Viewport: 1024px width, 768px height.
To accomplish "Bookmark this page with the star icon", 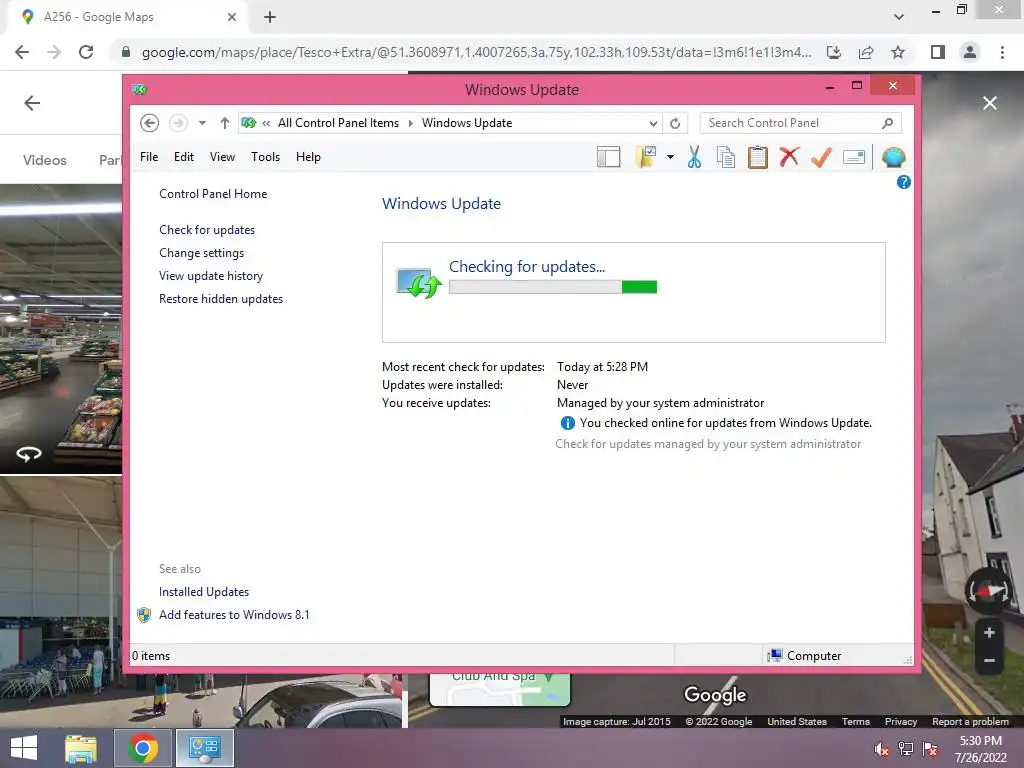I will pyautogui.click(x=898, y=52).
